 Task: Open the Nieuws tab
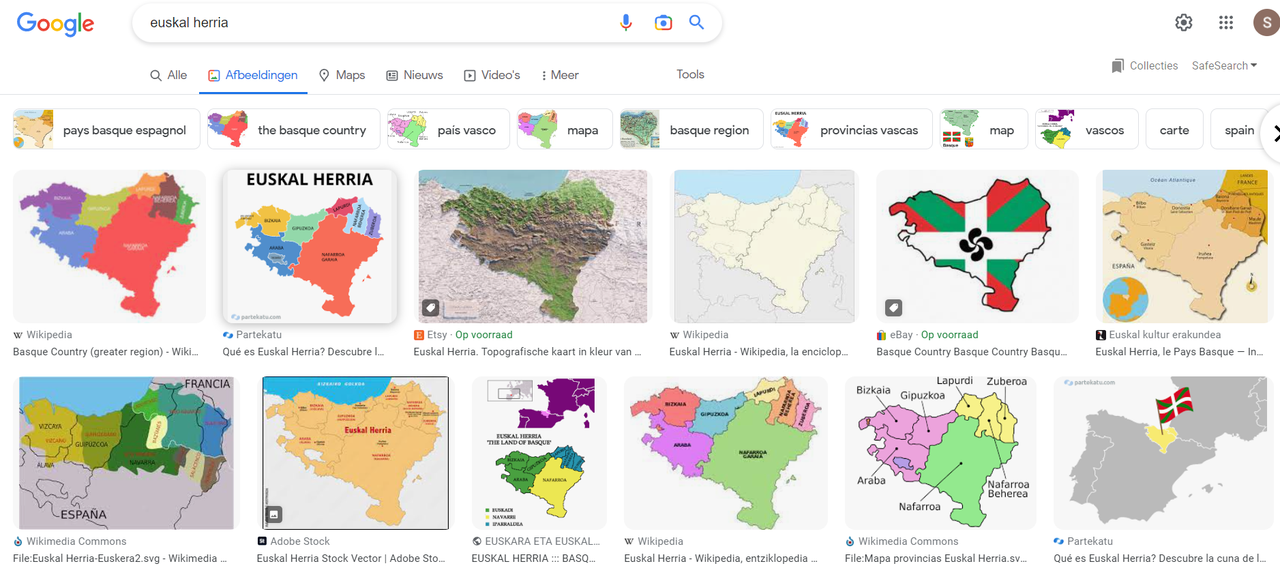point(414,75)
